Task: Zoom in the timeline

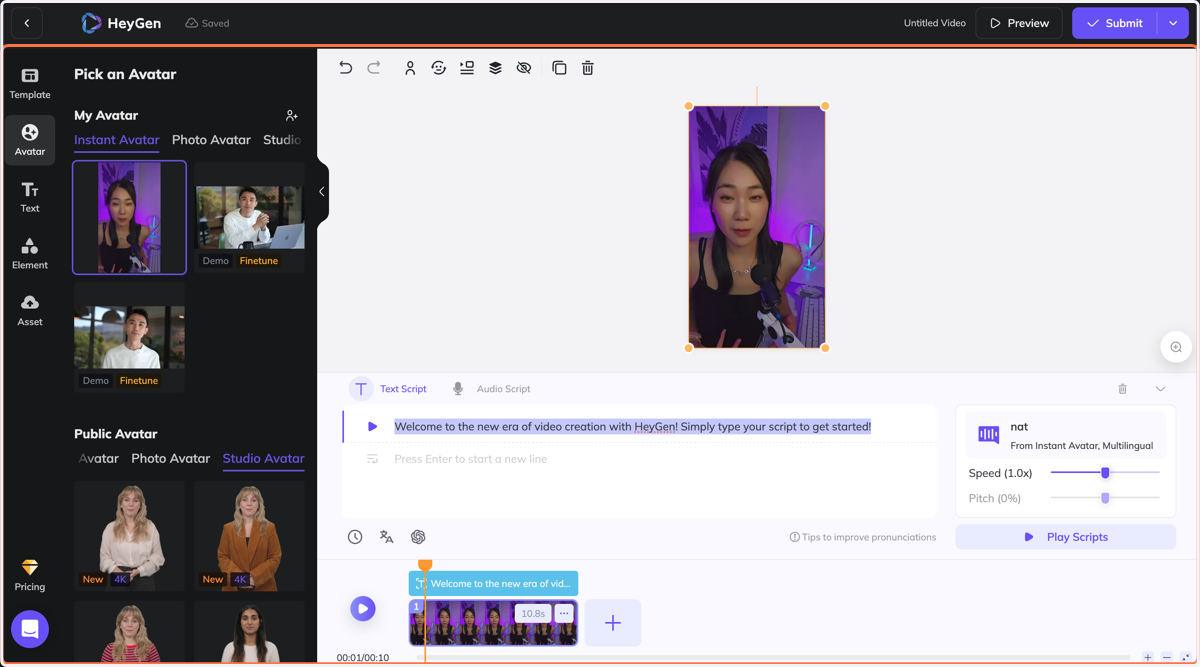Action: [x=1148, y=658]
